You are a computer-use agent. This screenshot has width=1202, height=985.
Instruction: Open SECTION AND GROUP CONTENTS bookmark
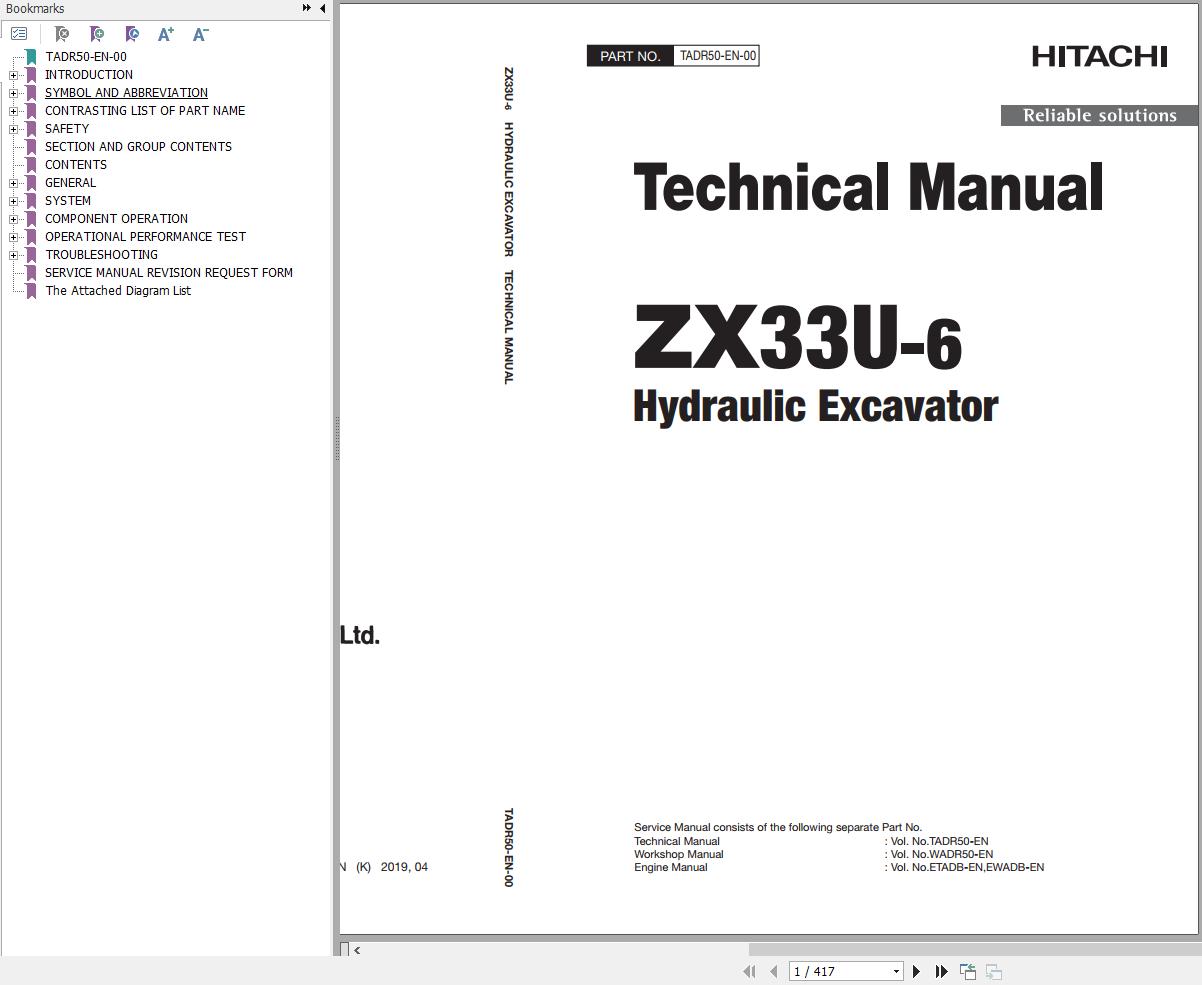point(138,147)
